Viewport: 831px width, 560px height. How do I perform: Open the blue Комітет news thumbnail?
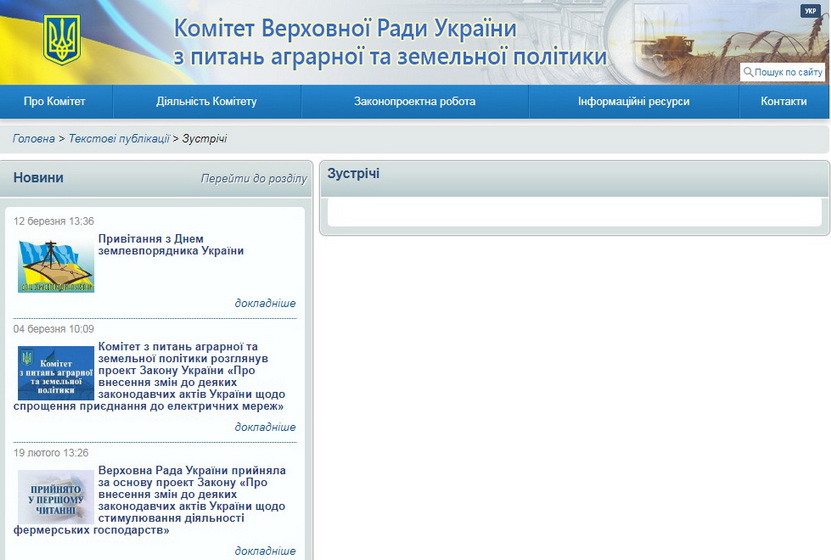56,373
